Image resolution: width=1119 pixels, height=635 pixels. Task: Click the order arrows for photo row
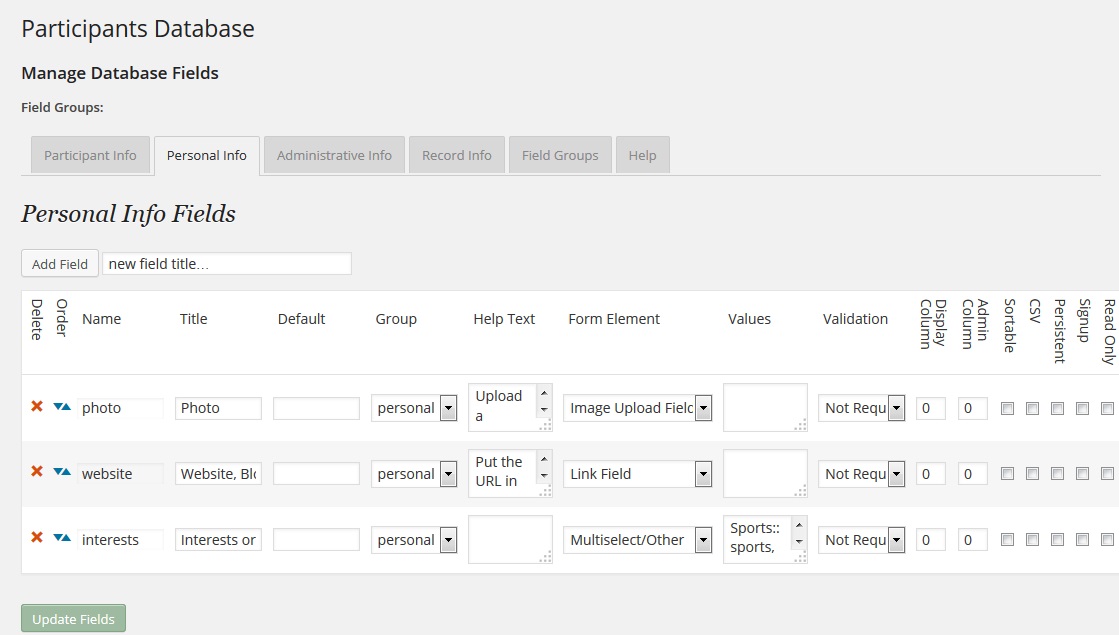point(62,407)
